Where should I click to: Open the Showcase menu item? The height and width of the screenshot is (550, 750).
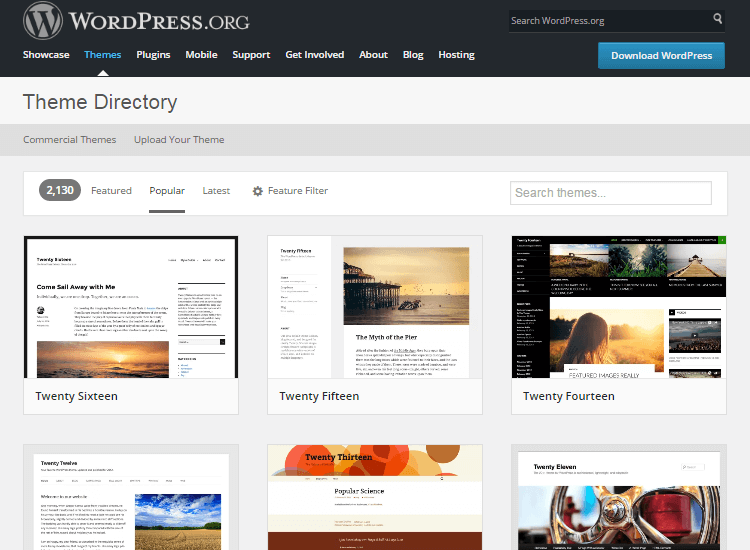46,55
